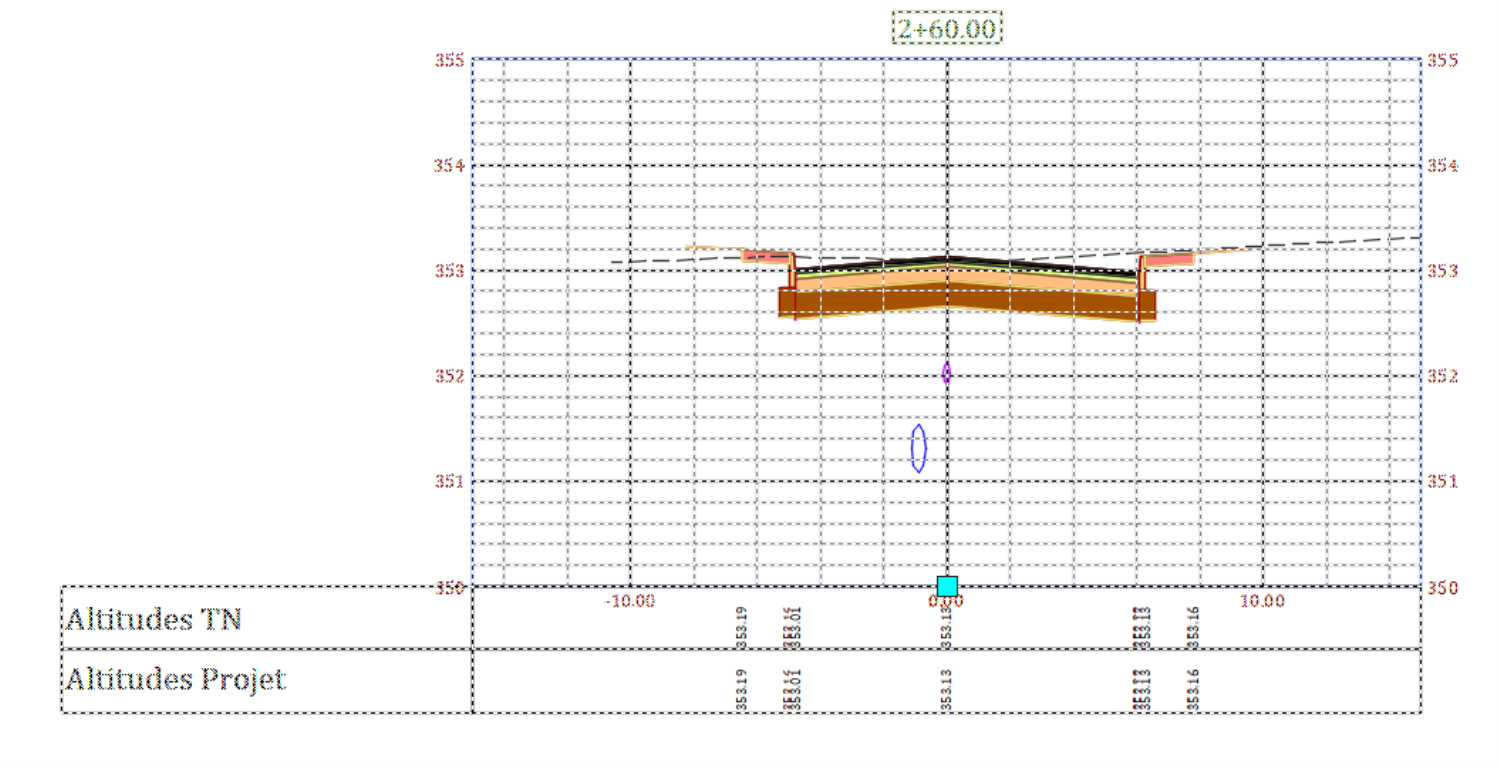This screenshot has height=769, width=1500.
Task: Click center 353.13 in Altitudes TN row
Action: 946,627
